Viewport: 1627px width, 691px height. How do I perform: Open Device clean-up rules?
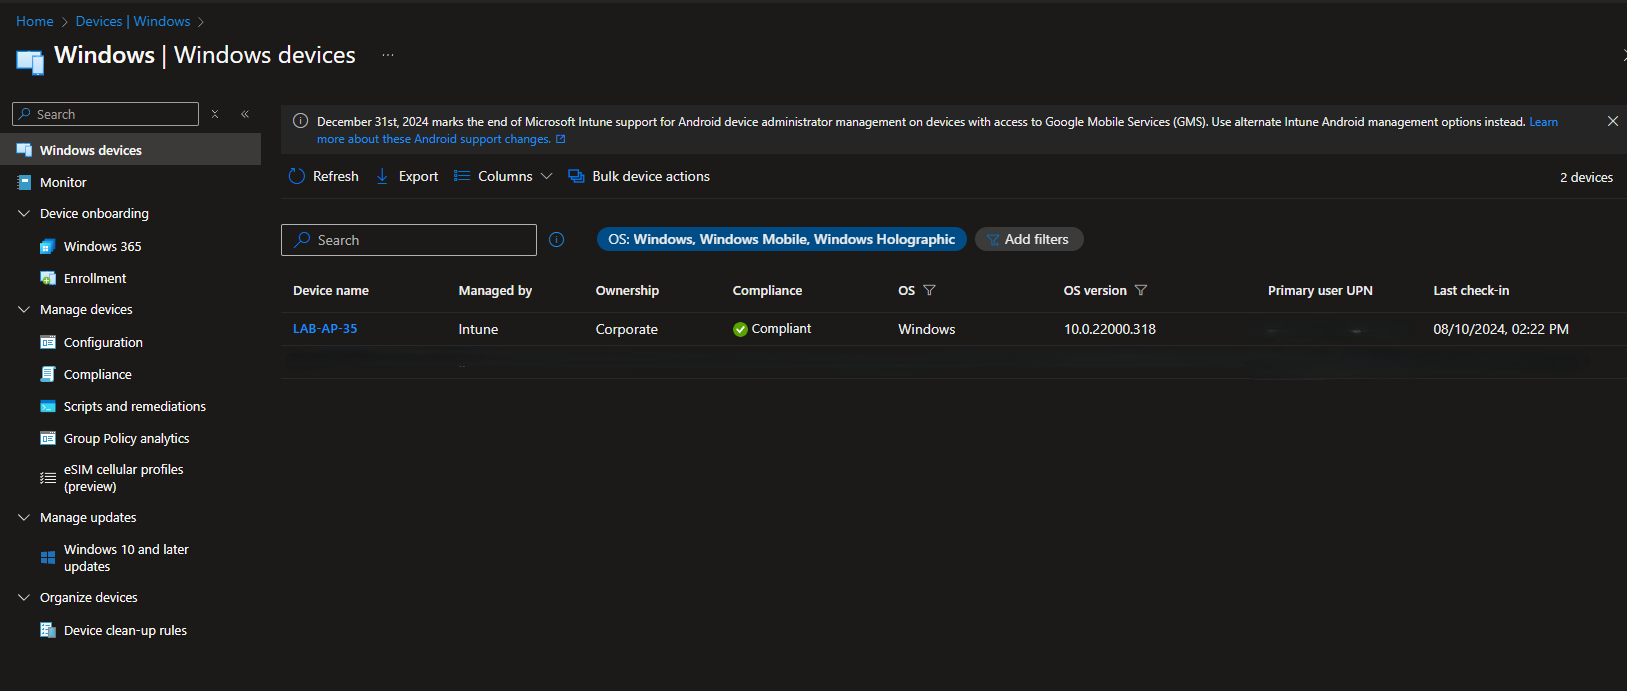[x=125, y=630]
